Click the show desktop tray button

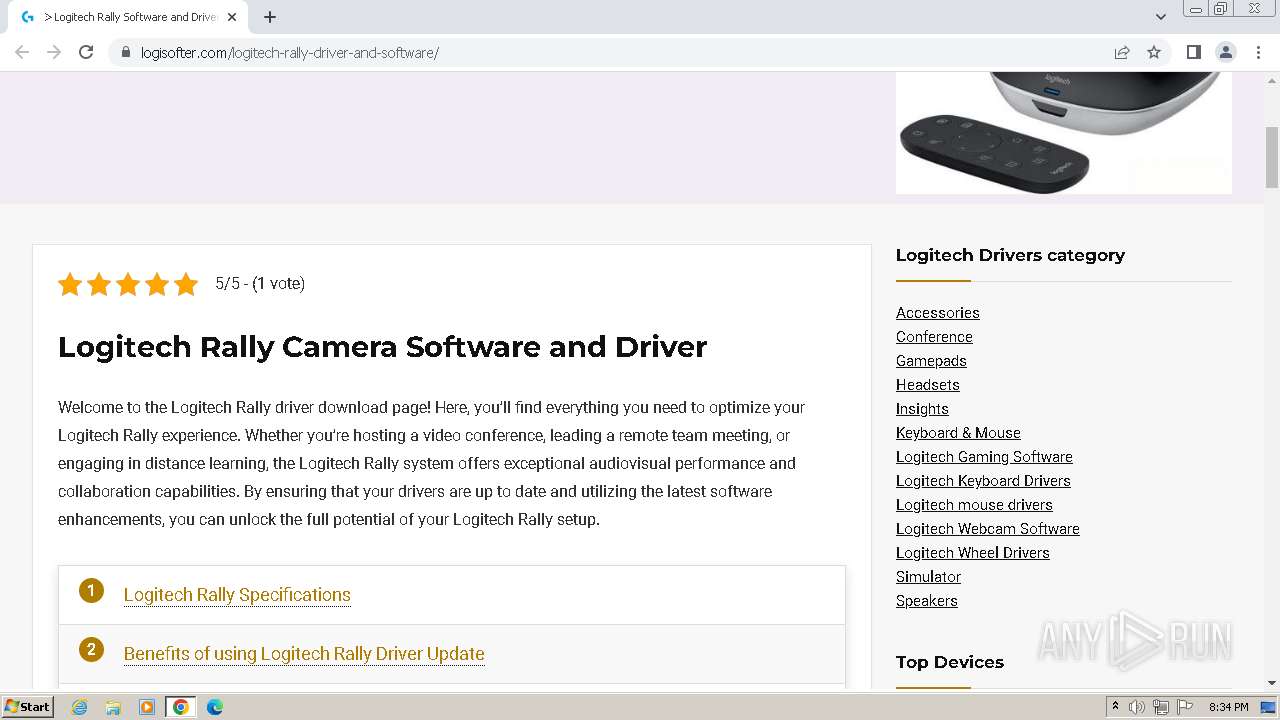(1269, 707)
